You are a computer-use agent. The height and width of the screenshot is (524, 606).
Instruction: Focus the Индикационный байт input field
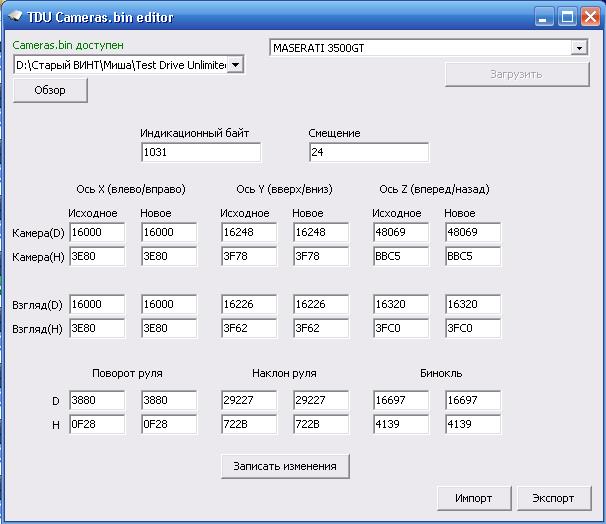coord(201,152)
